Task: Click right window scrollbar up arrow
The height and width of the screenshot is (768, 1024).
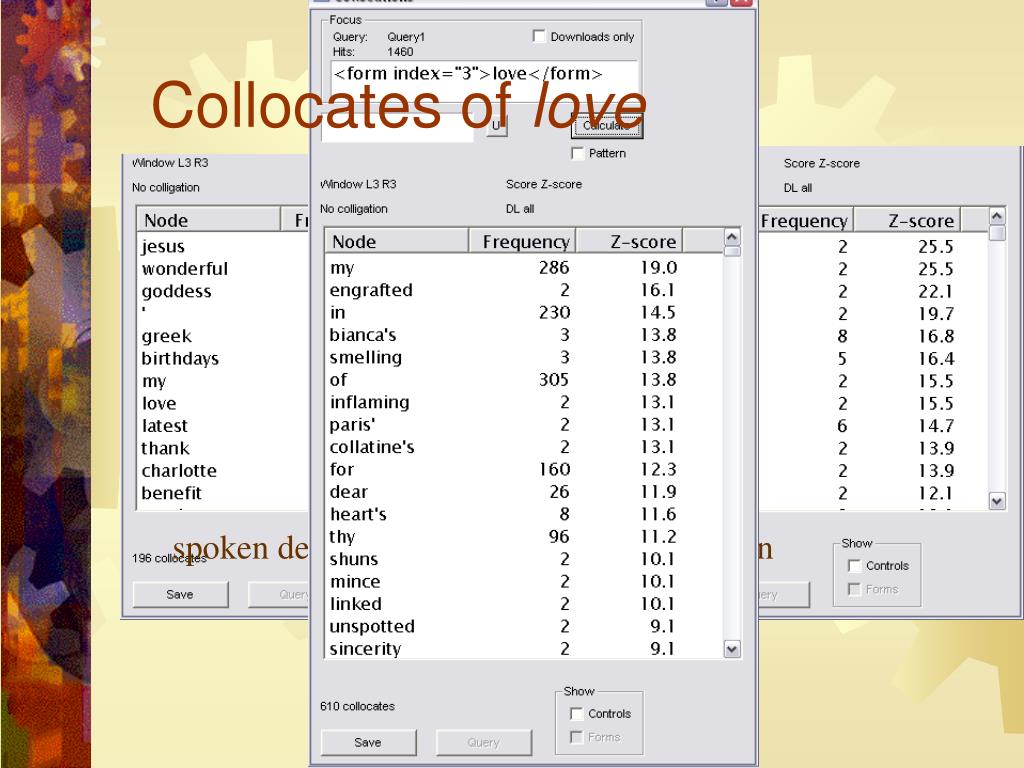Action: click(997, 216)
